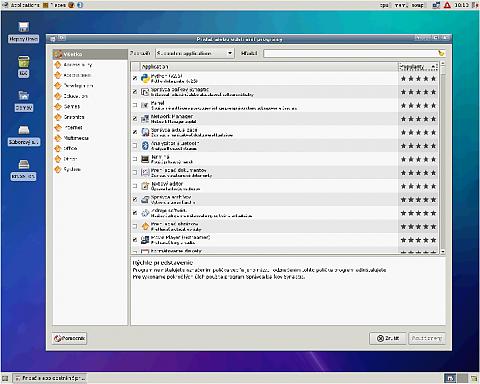480x384 pixels.
Task: Click the Panel application icon
Action: pyautogui.click(x=145, y=105)
